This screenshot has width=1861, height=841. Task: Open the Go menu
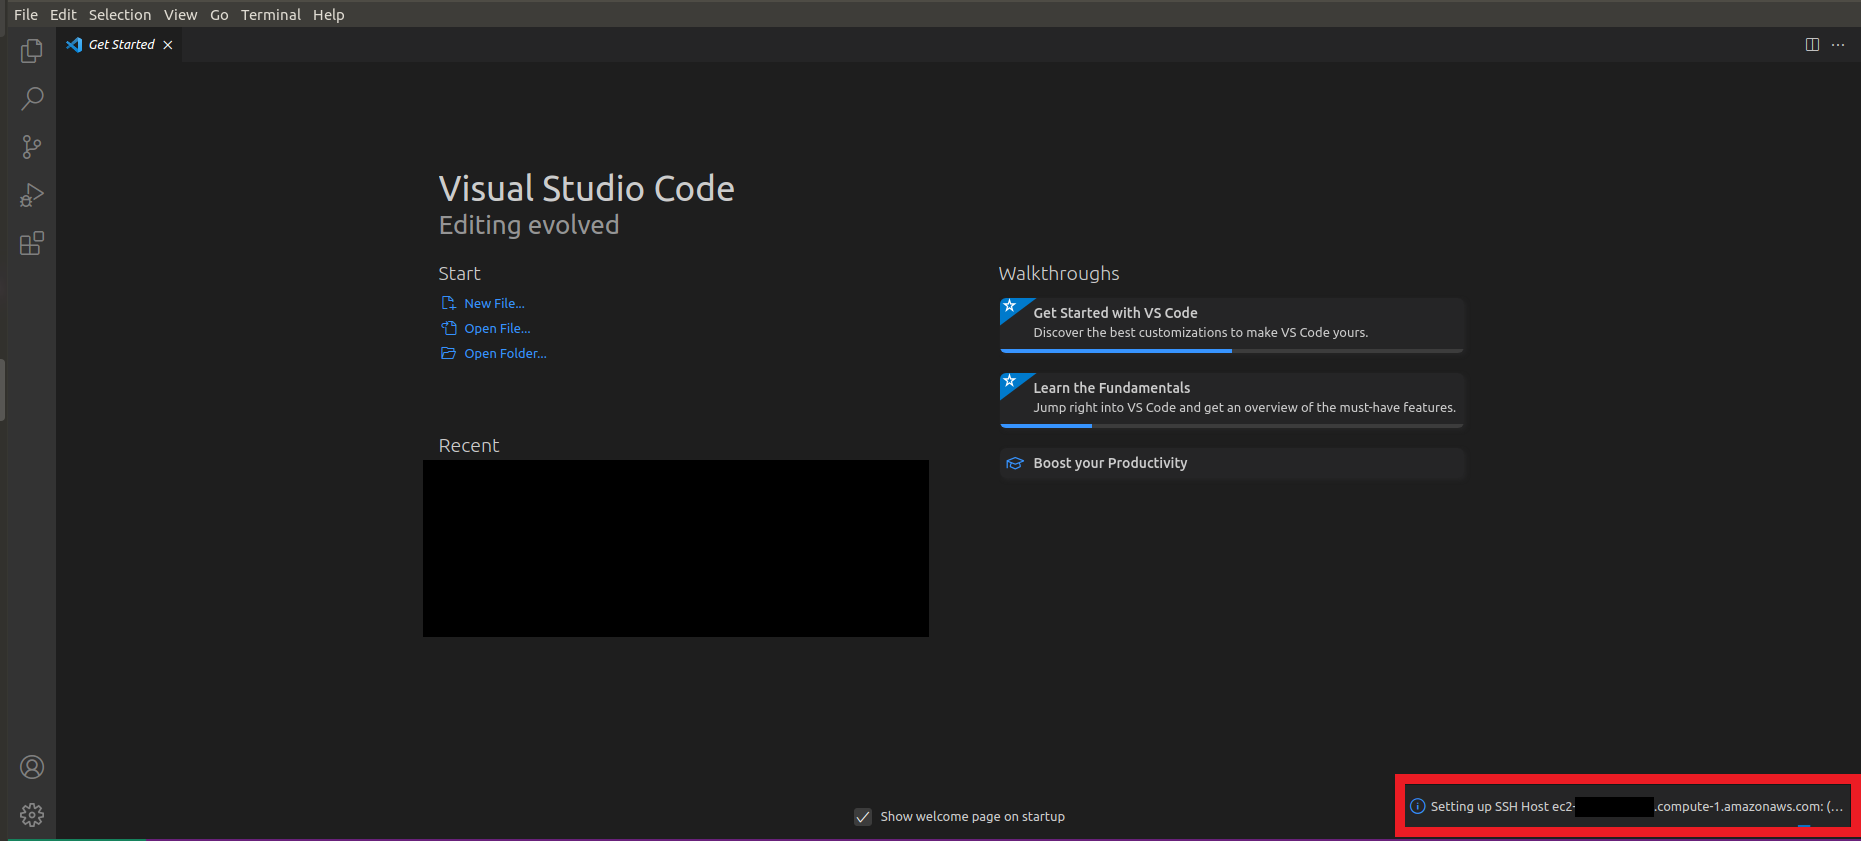(x=219, y=15)
